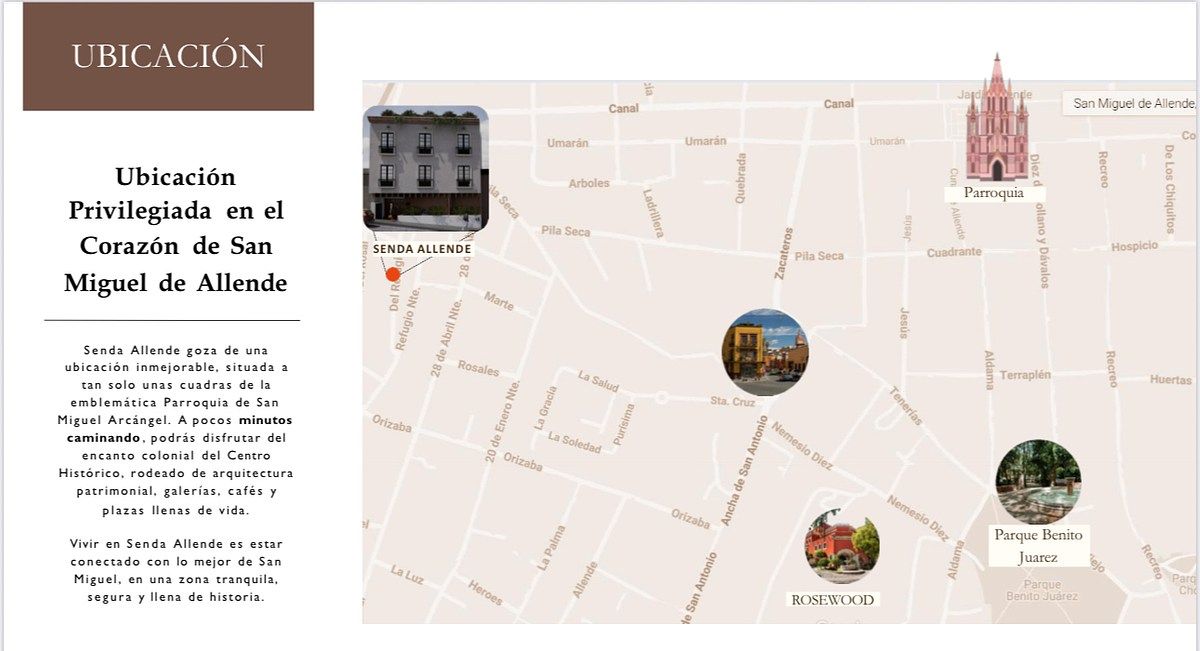The height and width of the screenshot is (651, 1200).
Task: Click the circular street photo near Sta. Cruz
Action: pyautogui.click(x=765, y=352)
